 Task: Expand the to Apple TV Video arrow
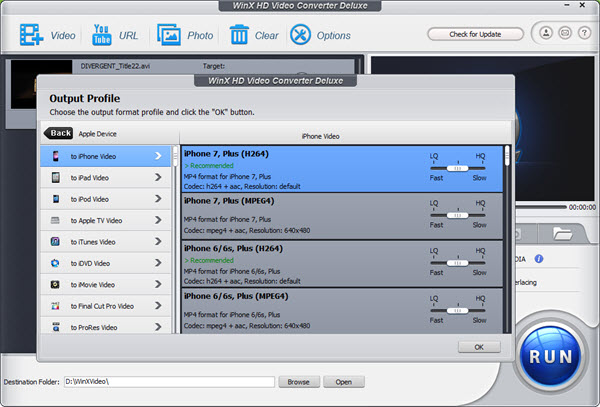158,220
